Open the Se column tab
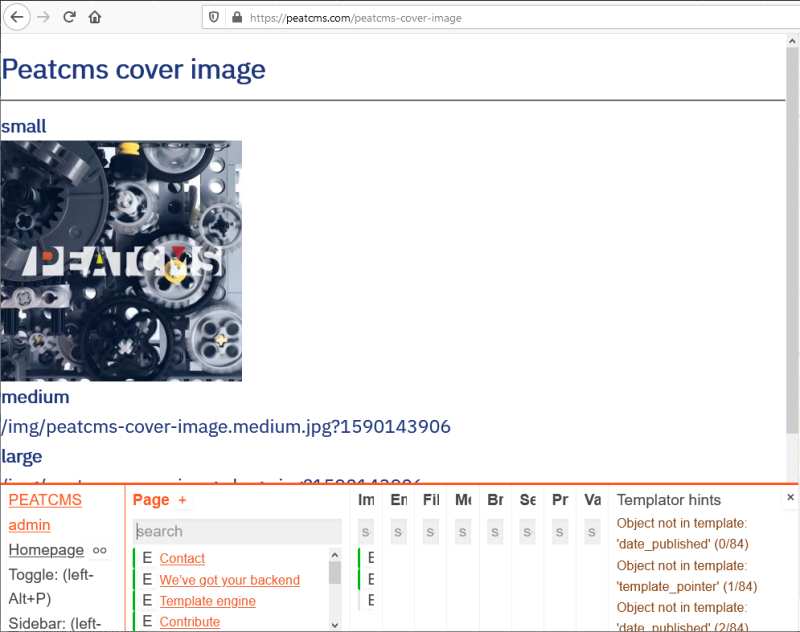 click(528, 500)
